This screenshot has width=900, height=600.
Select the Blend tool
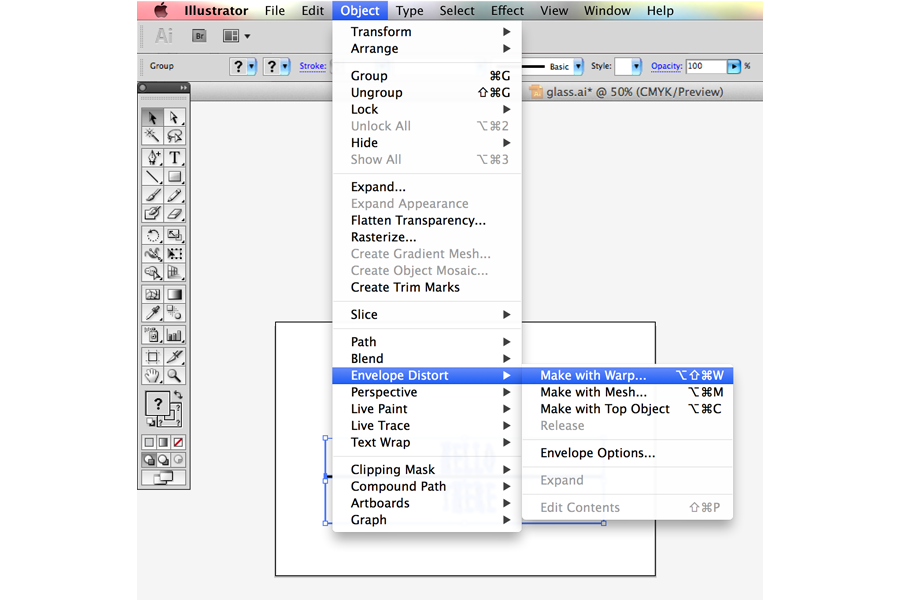[174, 313]
